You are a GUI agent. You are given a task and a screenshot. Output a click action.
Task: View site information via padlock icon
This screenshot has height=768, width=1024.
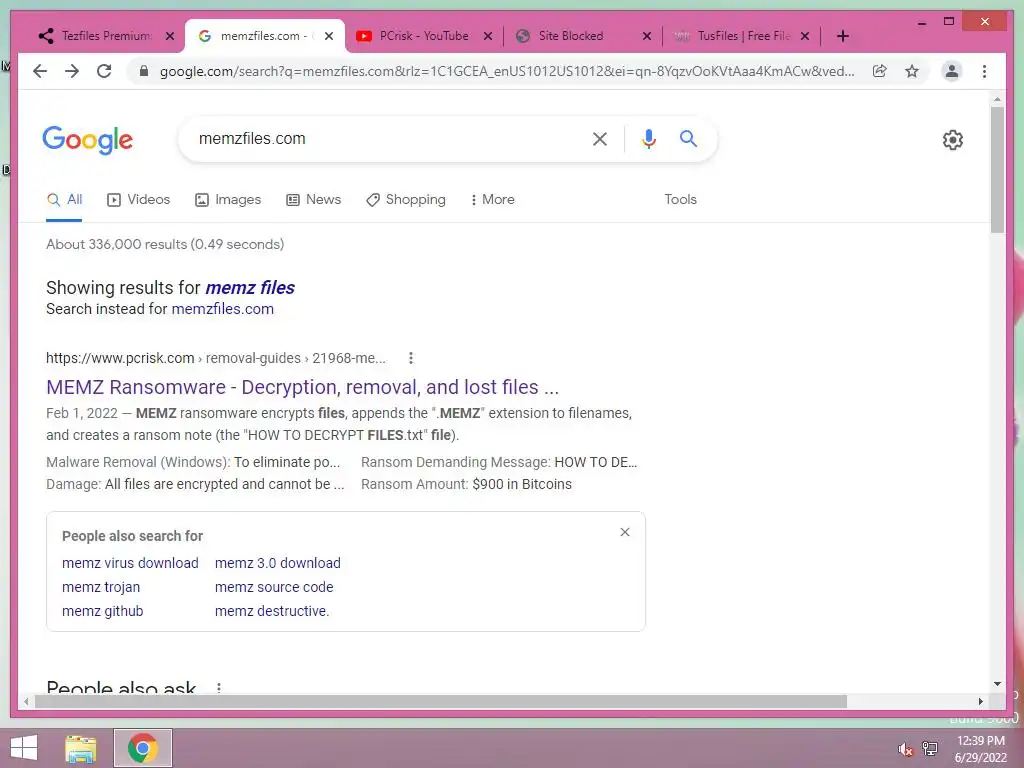click(x=144, y=71)
